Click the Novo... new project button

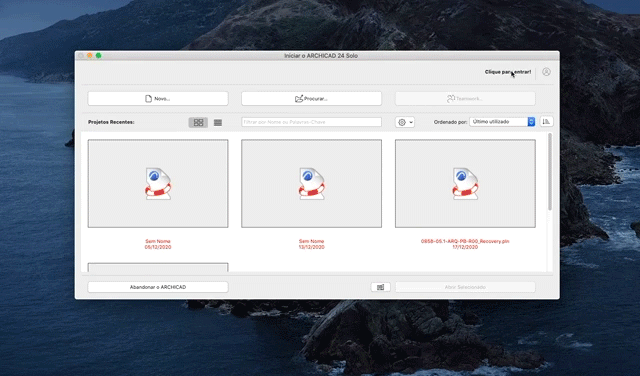pos(158,98)
